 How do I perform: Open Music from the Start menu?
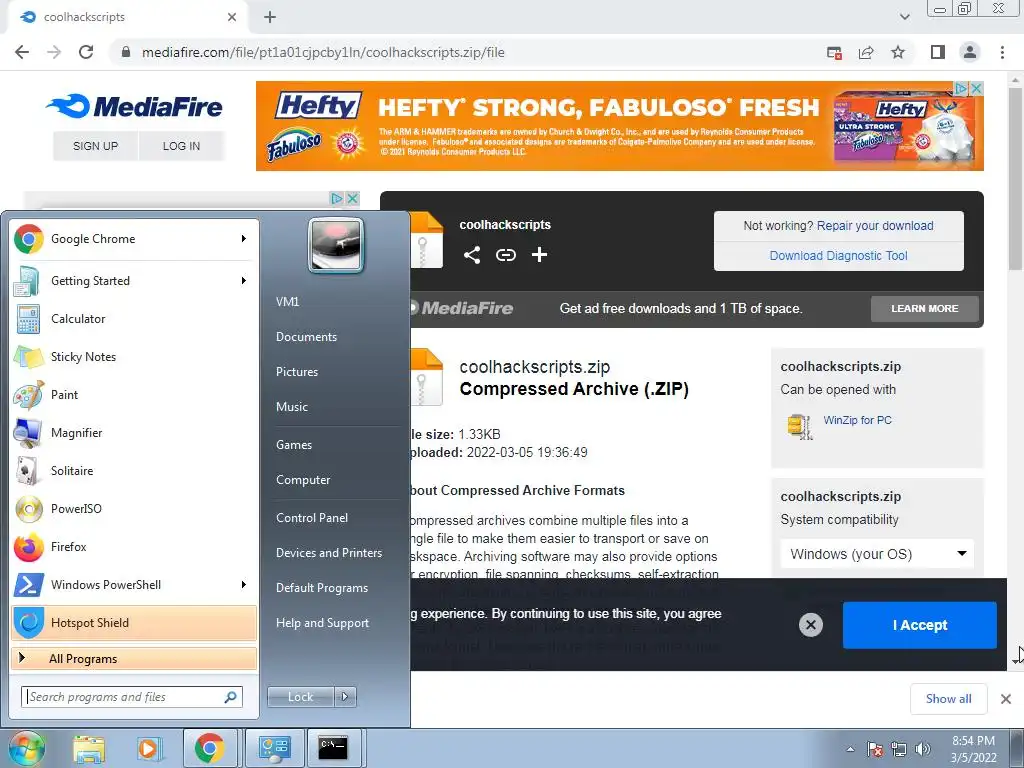coord(292,407)
